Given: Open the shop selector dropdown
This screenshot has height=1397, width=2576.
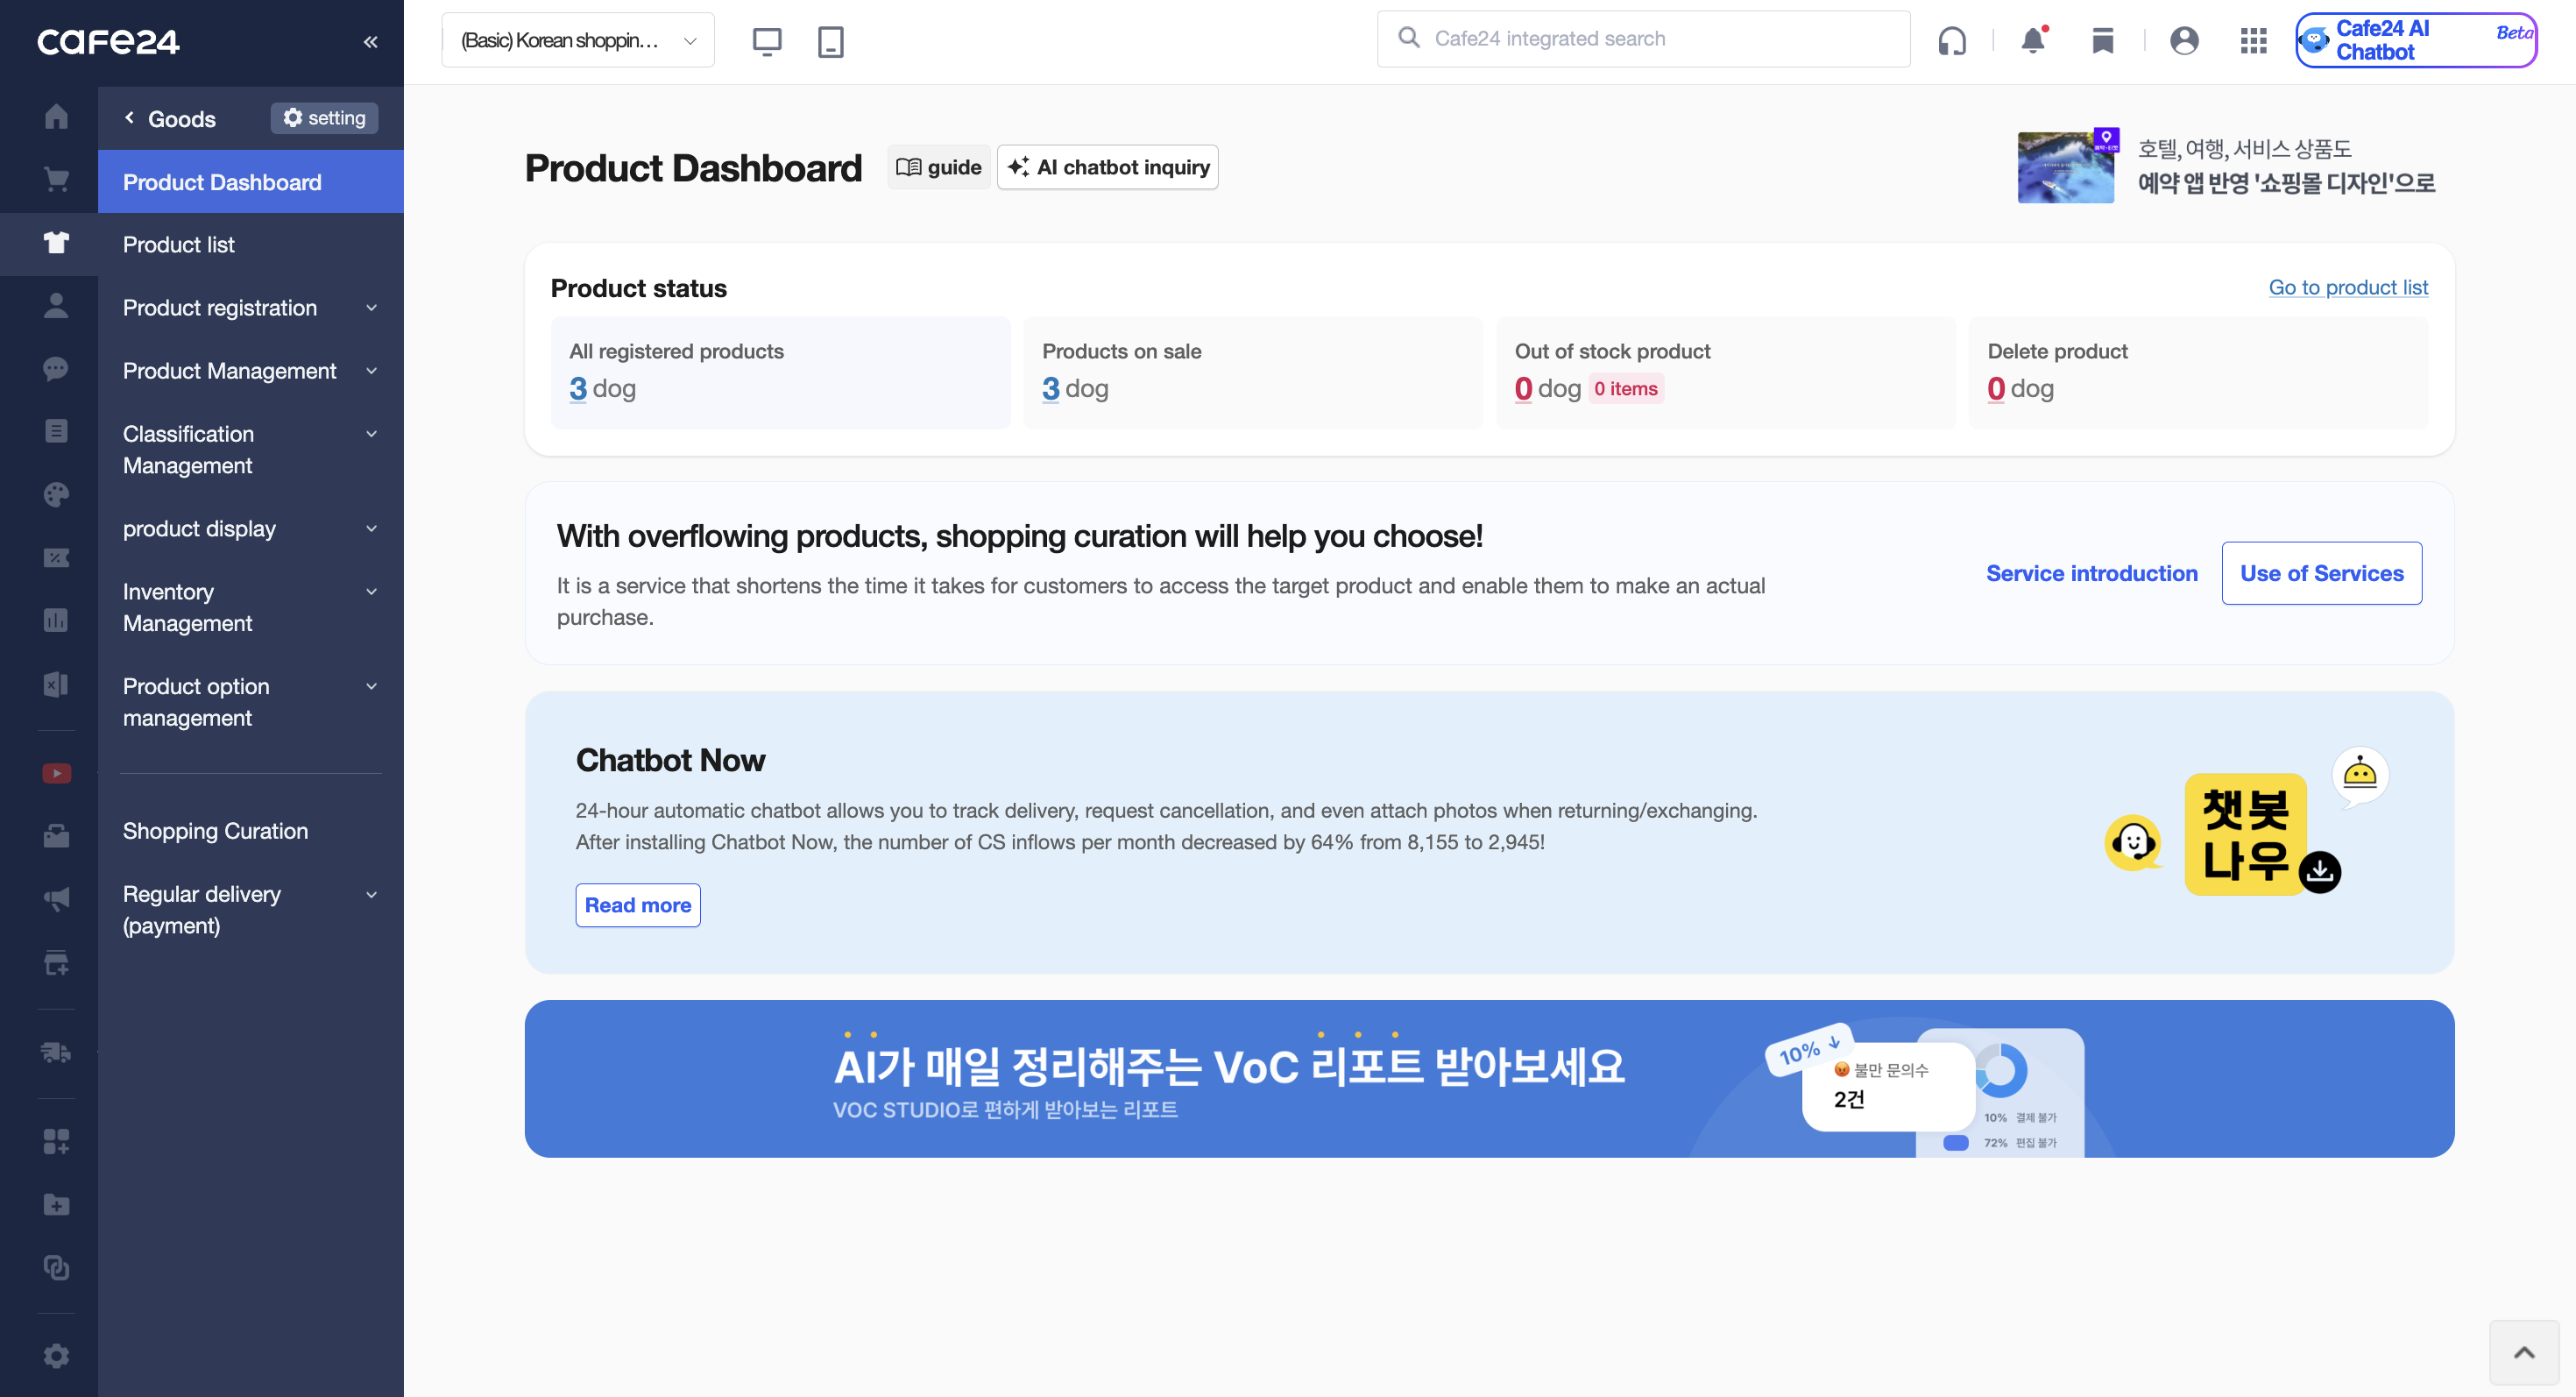Looking at the screenshot, I should (x=577, y=40).
